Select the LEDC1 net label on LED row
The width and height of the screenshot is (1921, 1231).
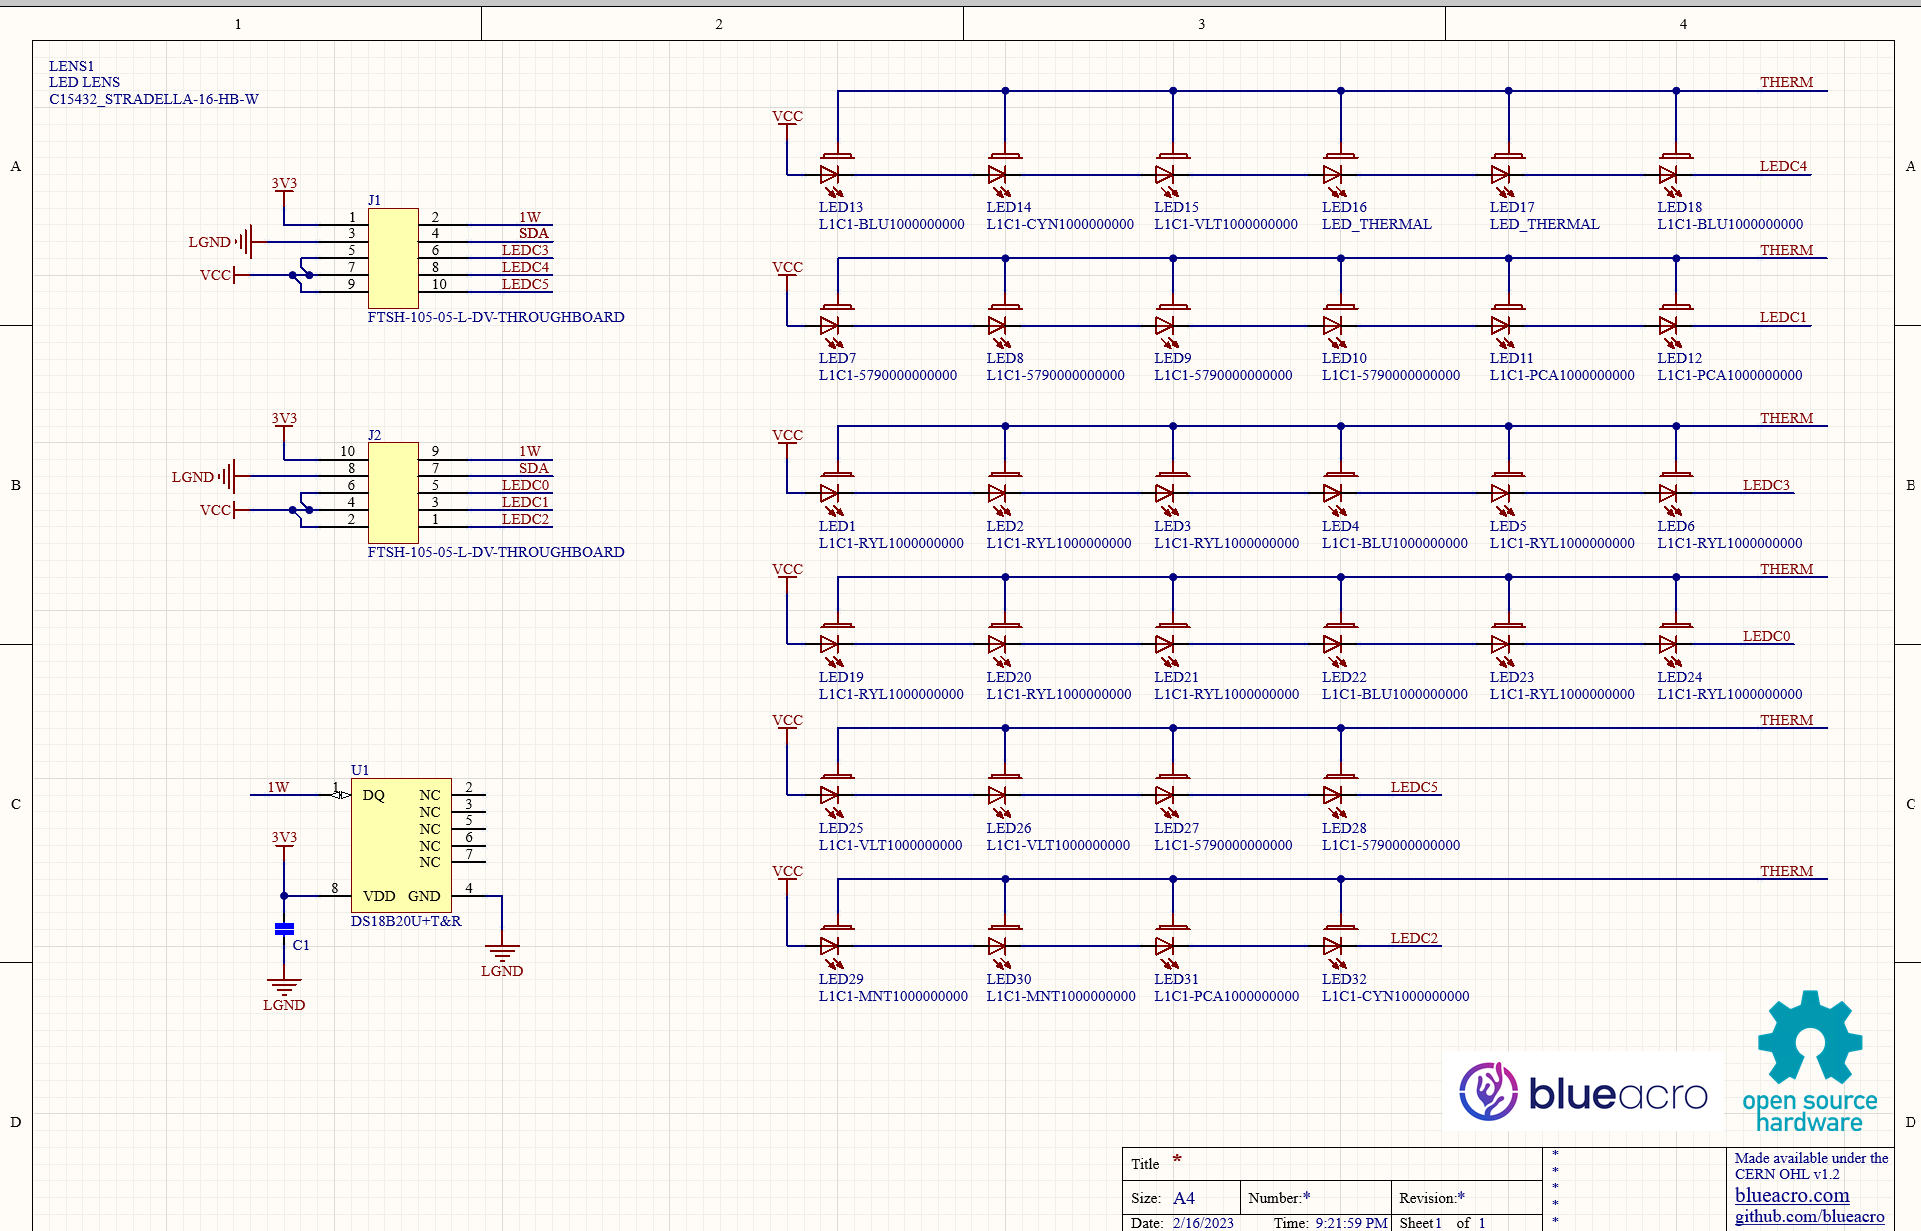point(1783,317)
